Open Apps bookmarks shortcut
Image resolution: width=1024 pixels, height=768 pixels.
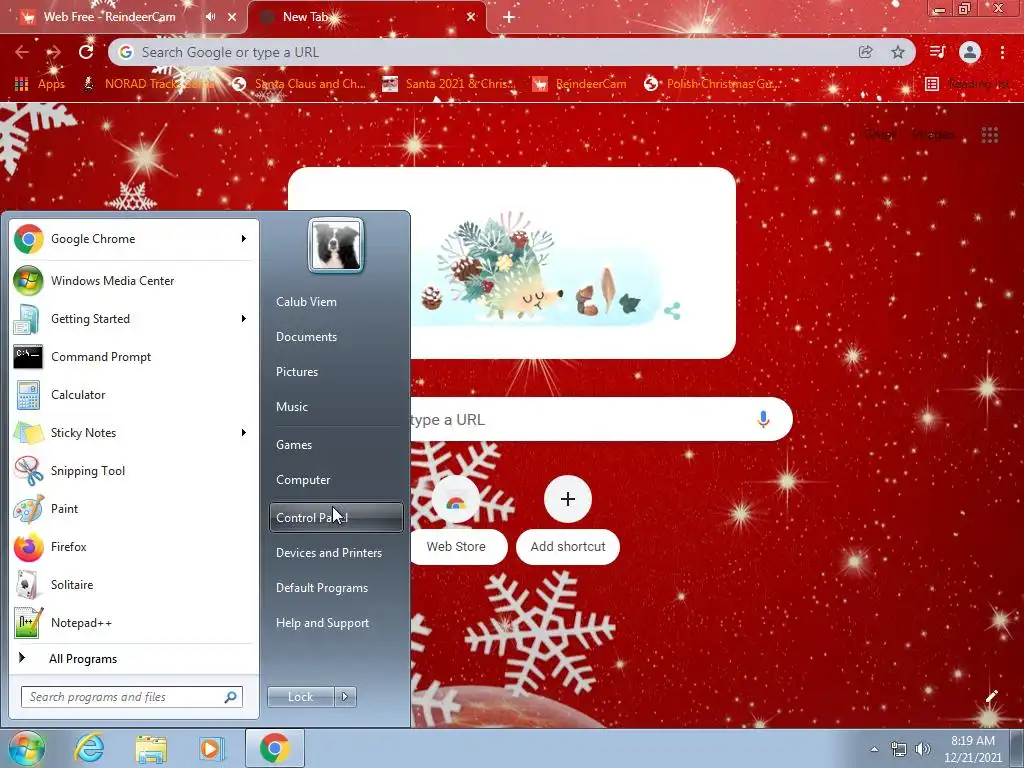click(x=40, y=84)
